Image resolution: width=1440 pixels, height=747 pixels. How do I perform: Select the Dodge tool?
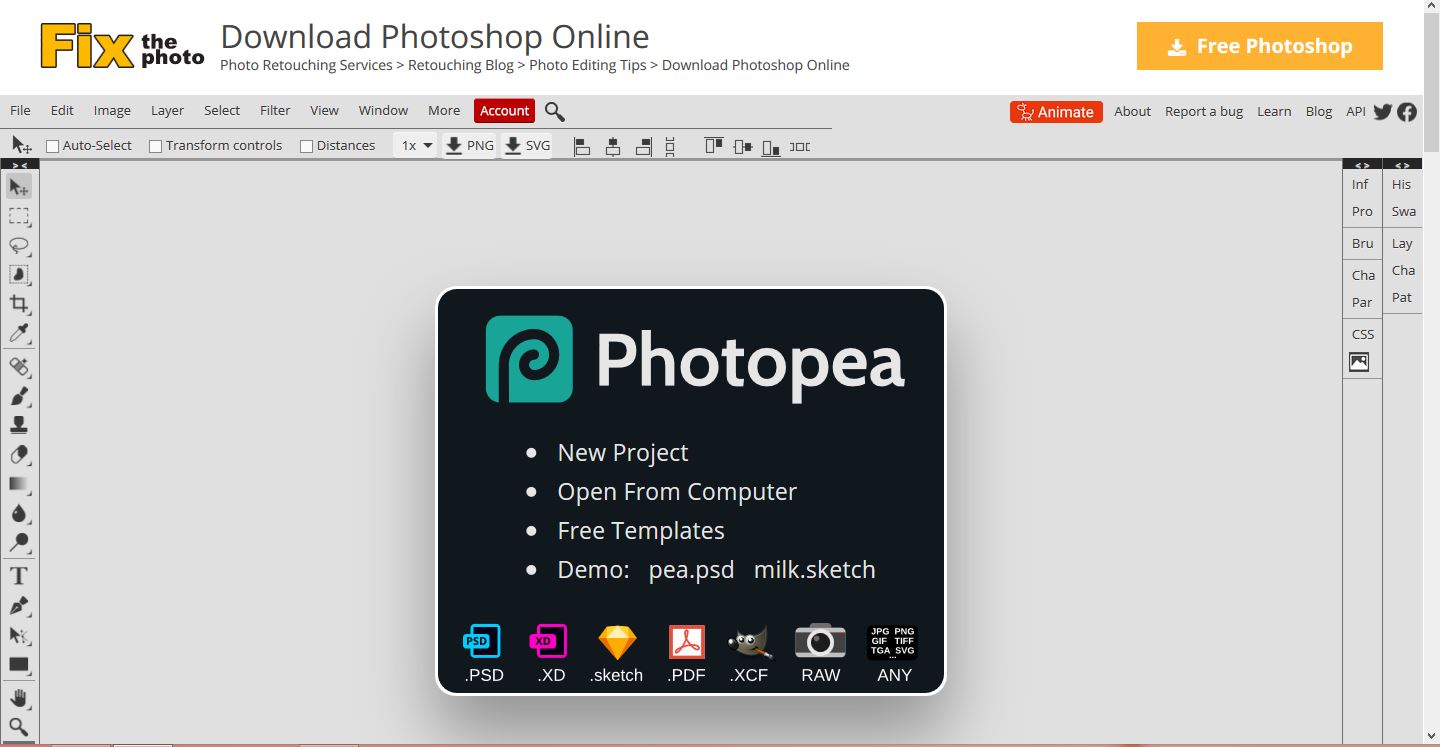[19, 543]
